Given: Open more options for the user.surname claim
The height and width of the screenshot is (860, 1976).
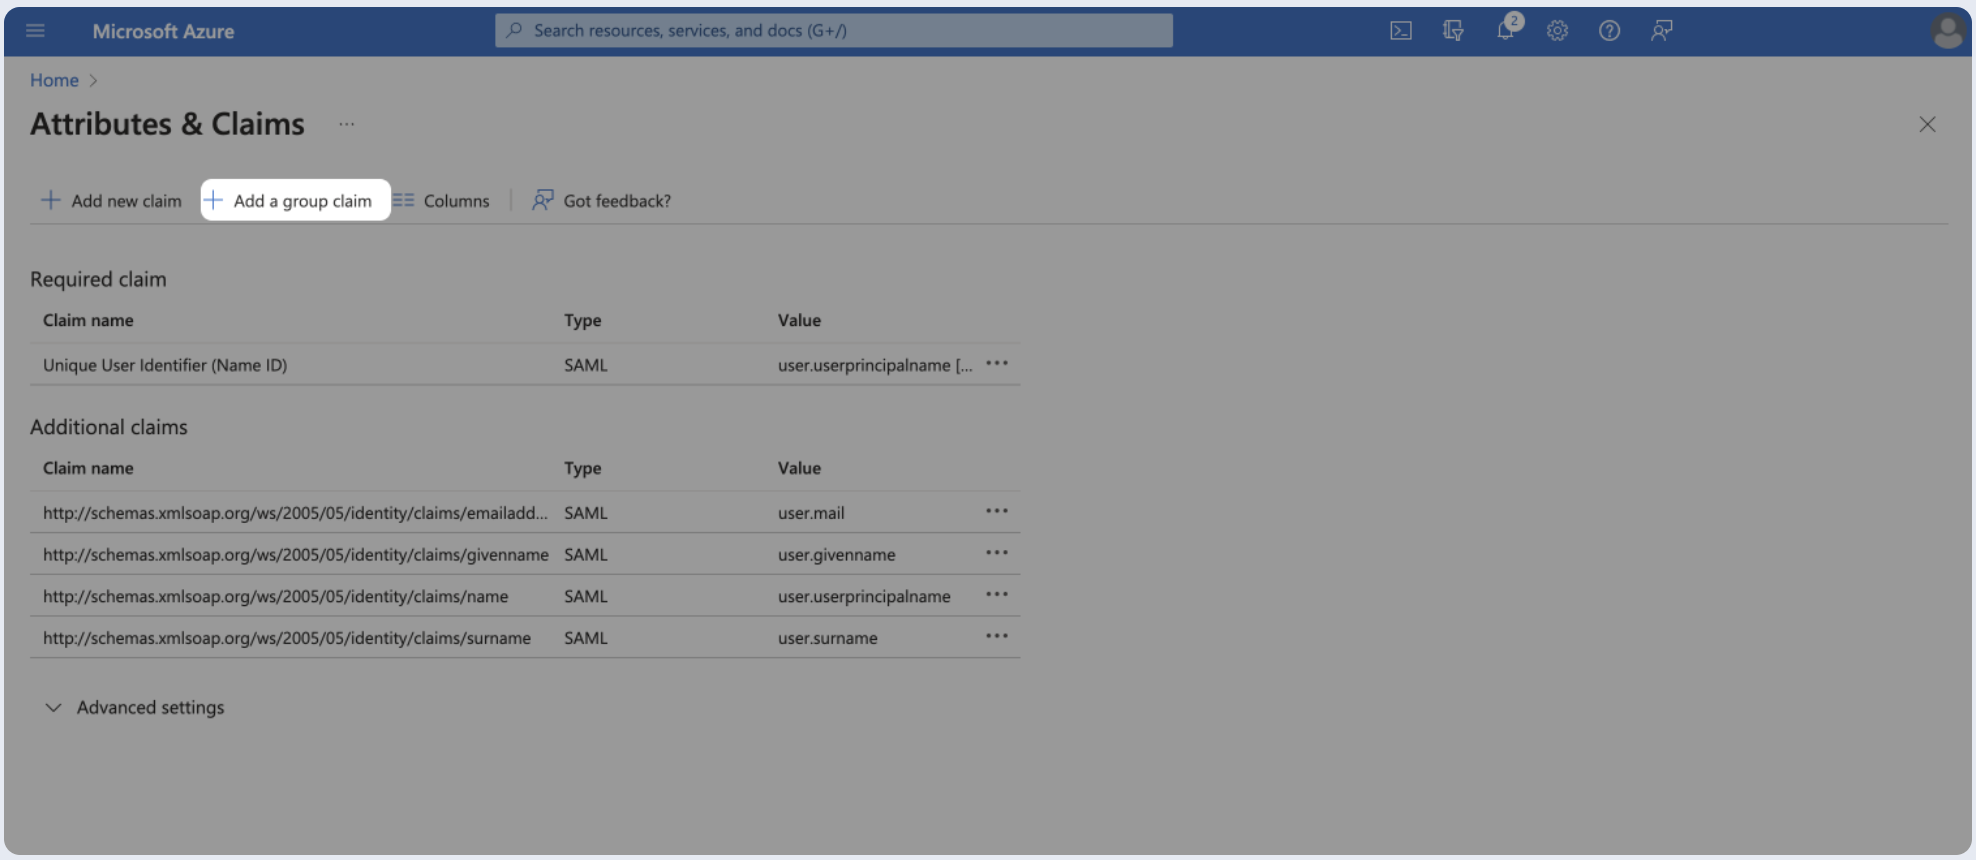Looking at the screenshot, I should [996, 636].
